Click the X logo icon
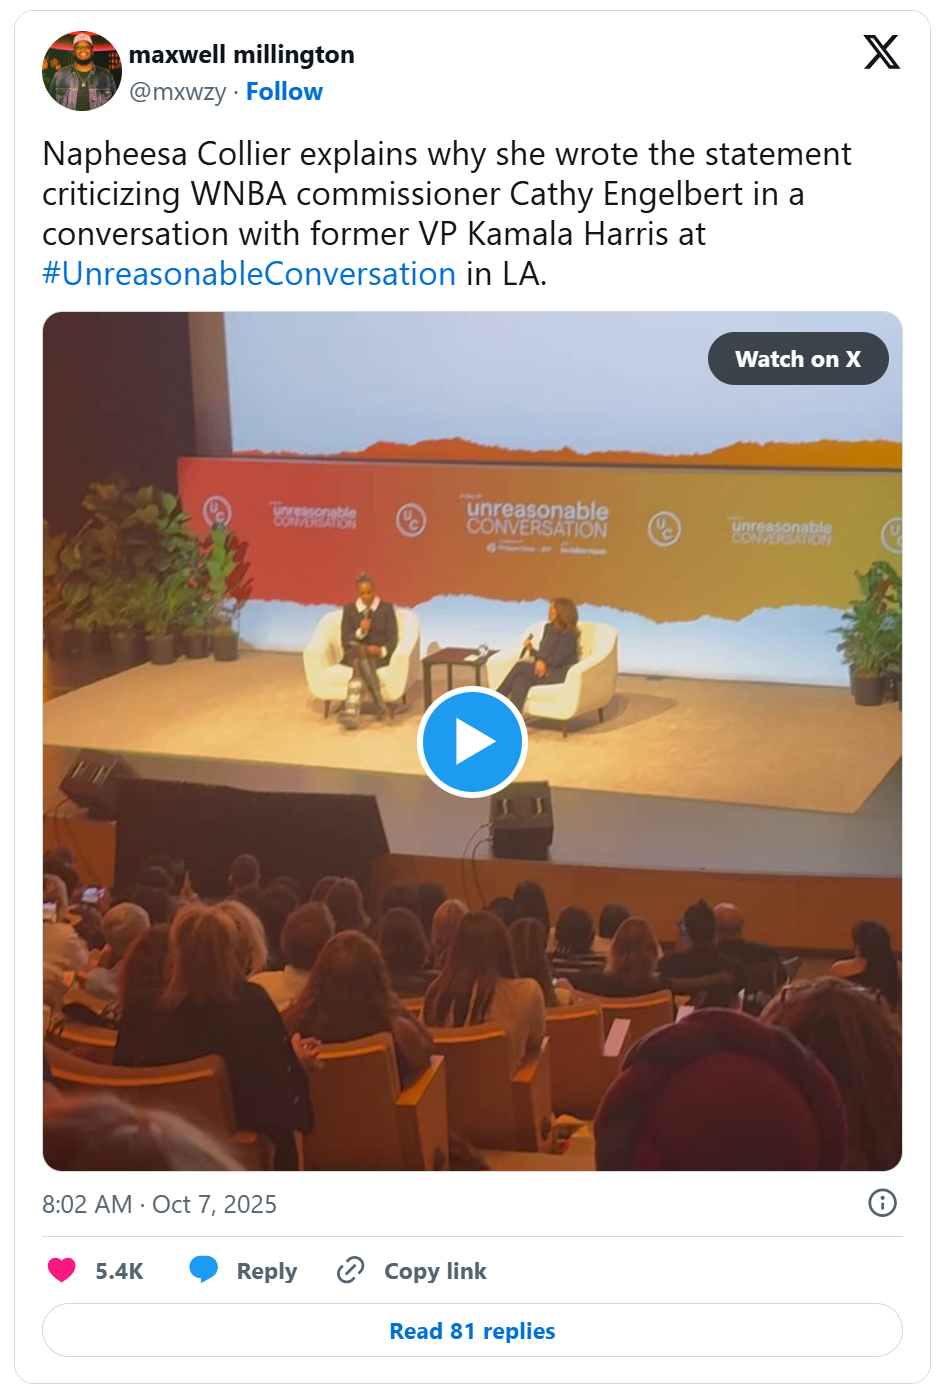The image size is (946, 1389). [881, 52]
